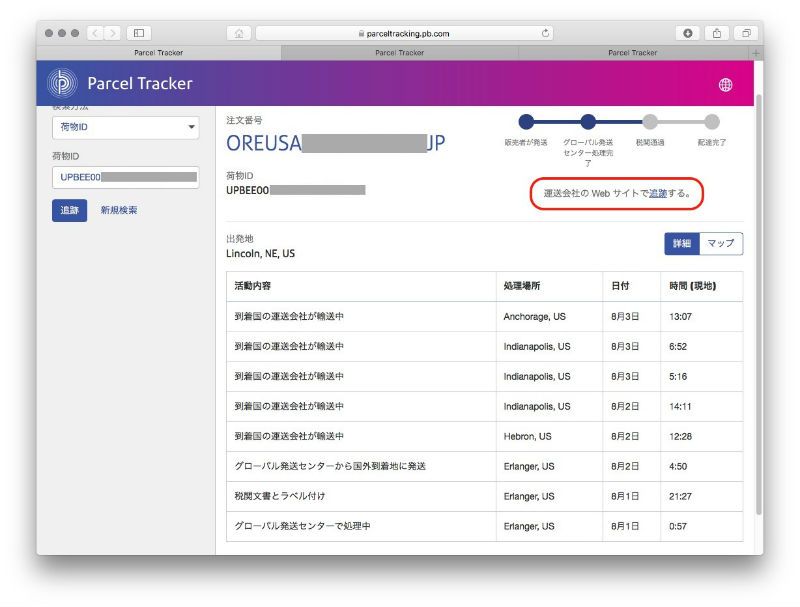This screenshot has height=607, width=800.
Task: Click the Safari back arrow button
Action: tap(95, 33)
